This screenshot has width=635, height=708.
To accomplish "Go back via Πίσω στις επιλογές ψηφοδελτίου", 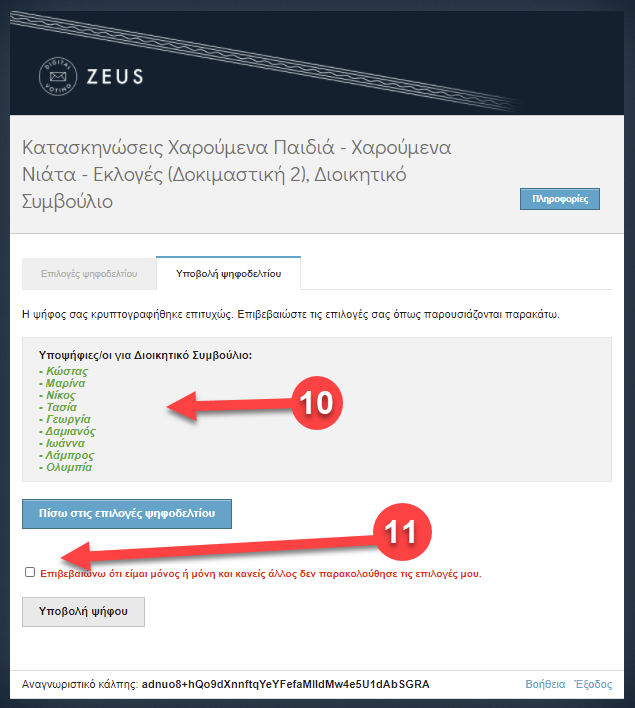I will click(127, 514).
